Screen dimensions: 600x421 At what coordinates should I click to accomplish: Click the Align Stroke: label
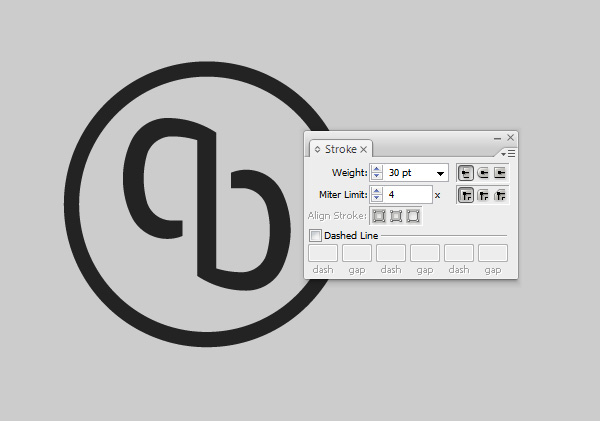[337, 216]
